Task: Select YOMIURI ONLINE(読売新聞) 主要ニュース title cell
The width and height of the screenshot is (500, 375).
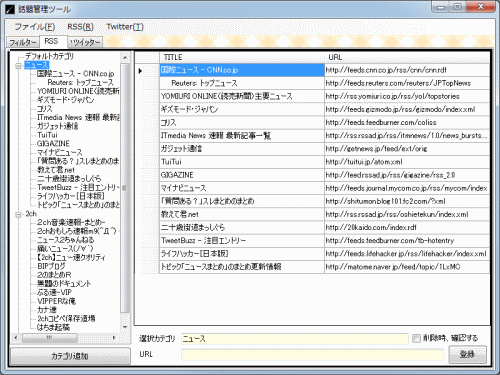Action: point(242,96)
